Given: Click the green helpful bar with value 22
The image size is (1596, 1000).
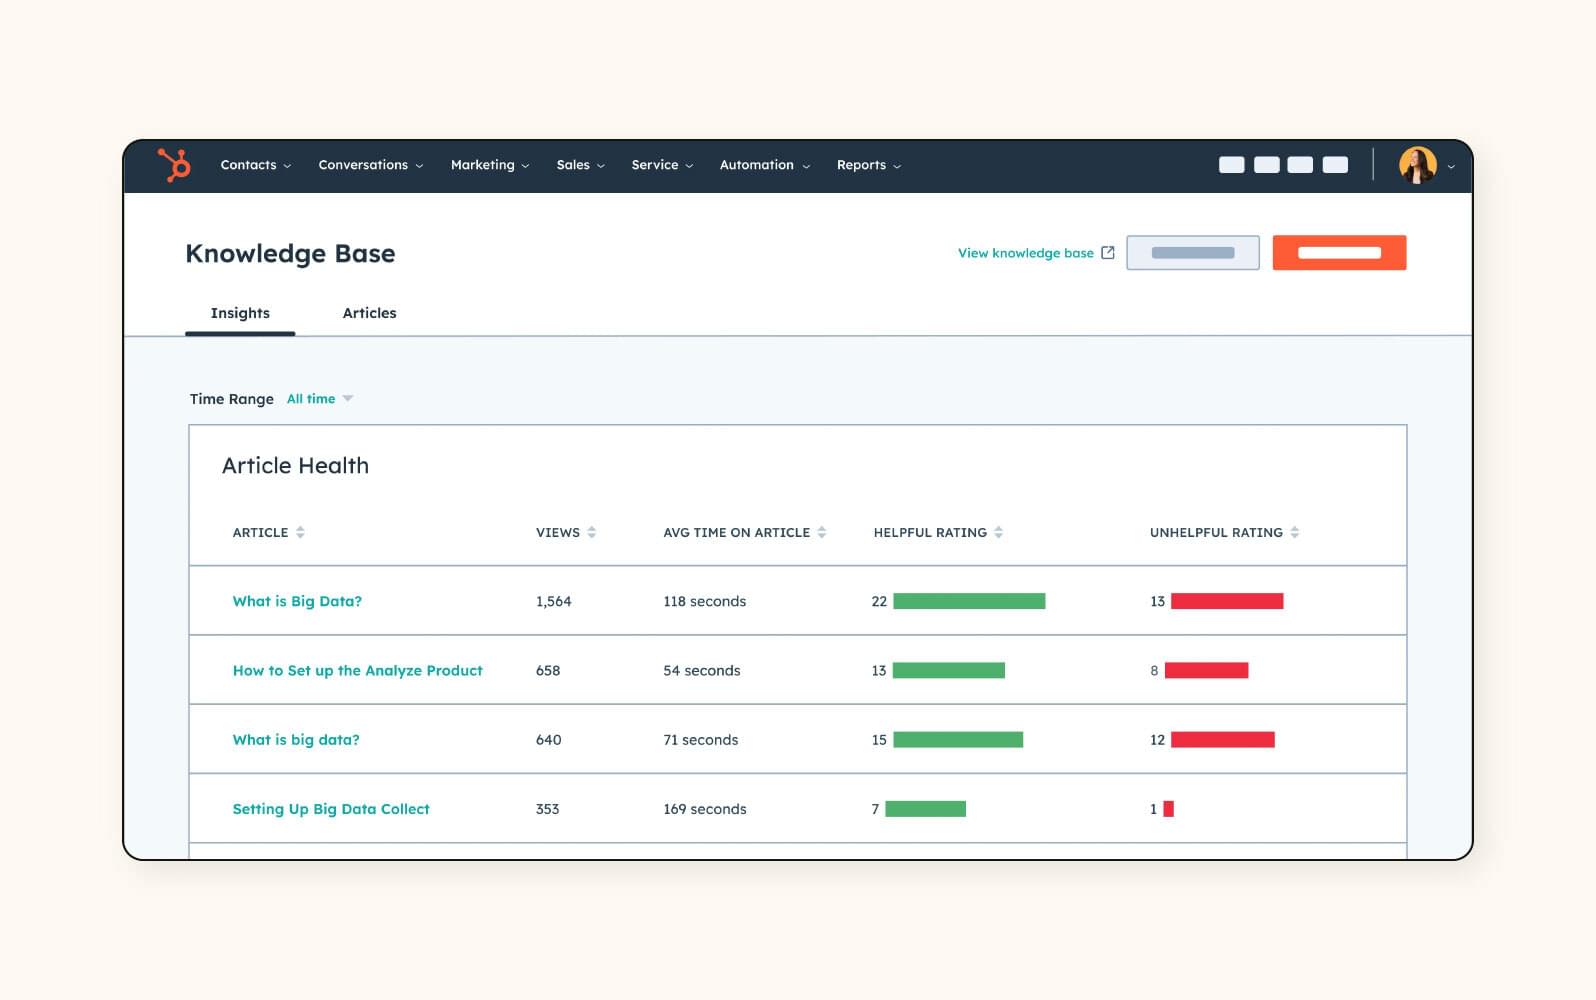Looking at the screenshot, I should click(969, 601).
